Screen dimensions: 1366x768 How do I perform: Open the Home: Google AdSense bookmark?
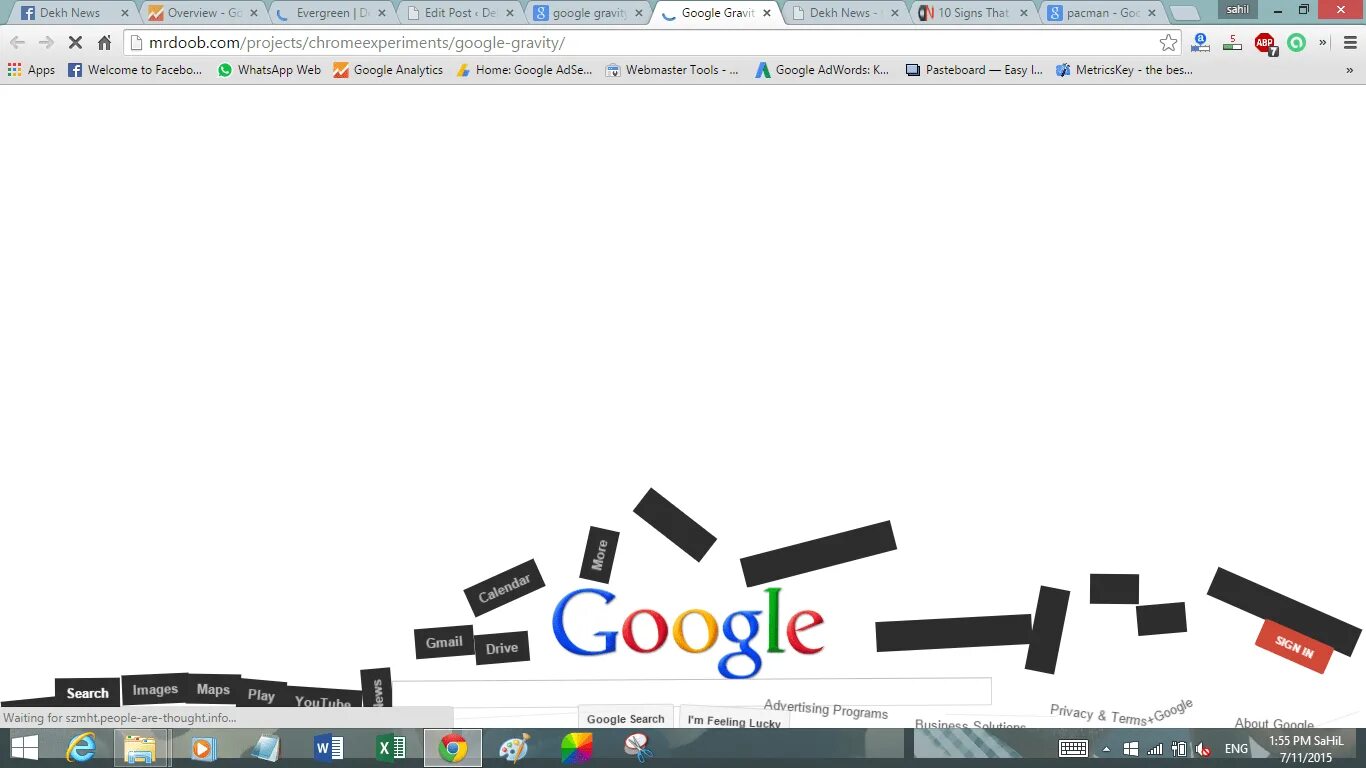click(x=524, y=70)
